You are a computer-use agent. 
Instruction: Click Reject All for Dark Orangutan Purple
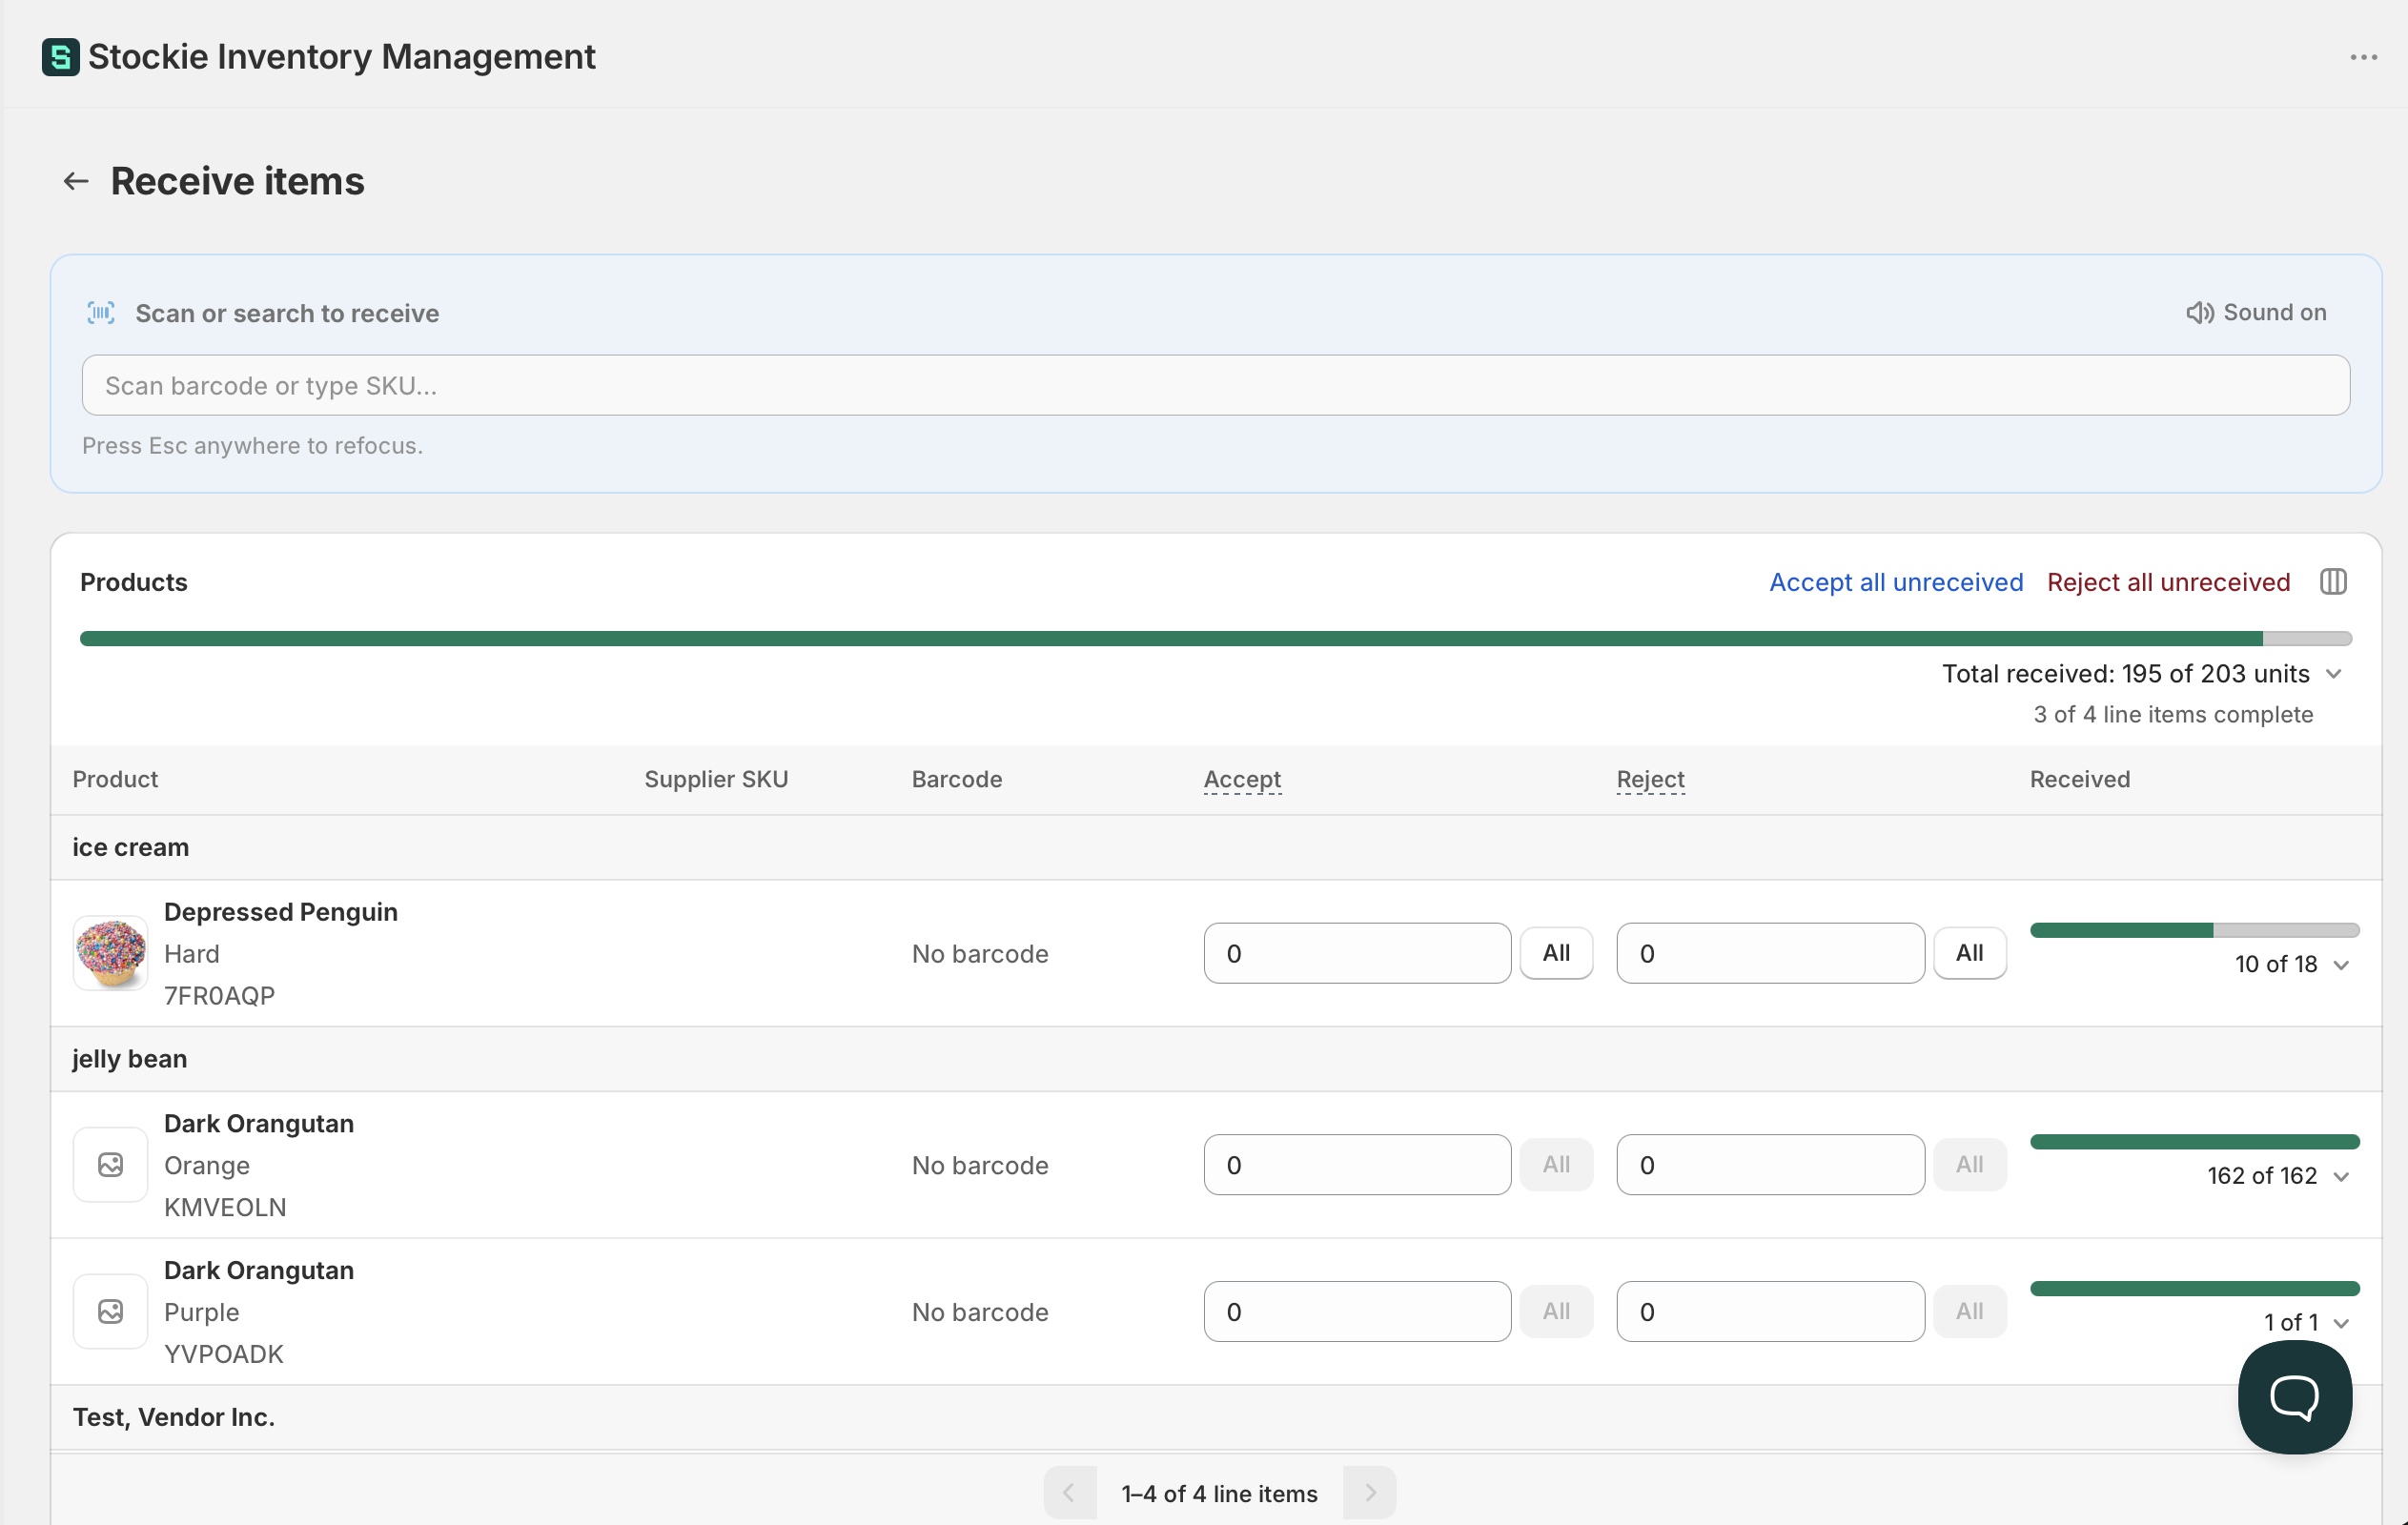pos(1969,1312)
